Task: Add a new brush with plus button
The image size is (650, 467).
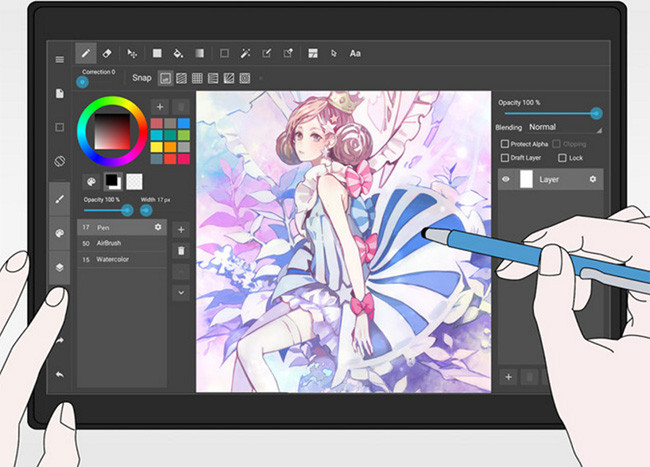Action: [x=181, y=229]
